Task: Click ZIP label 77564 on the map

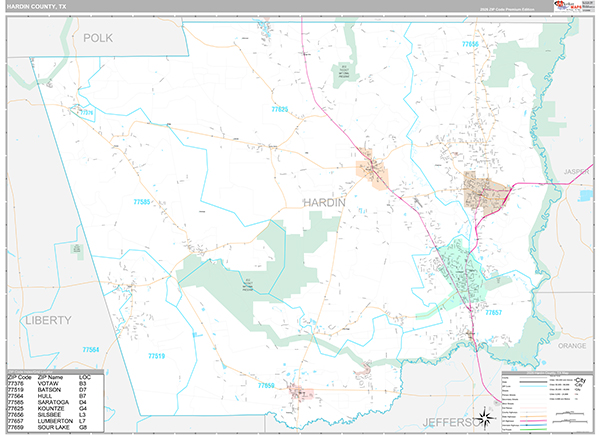Action: pos(91,350)
